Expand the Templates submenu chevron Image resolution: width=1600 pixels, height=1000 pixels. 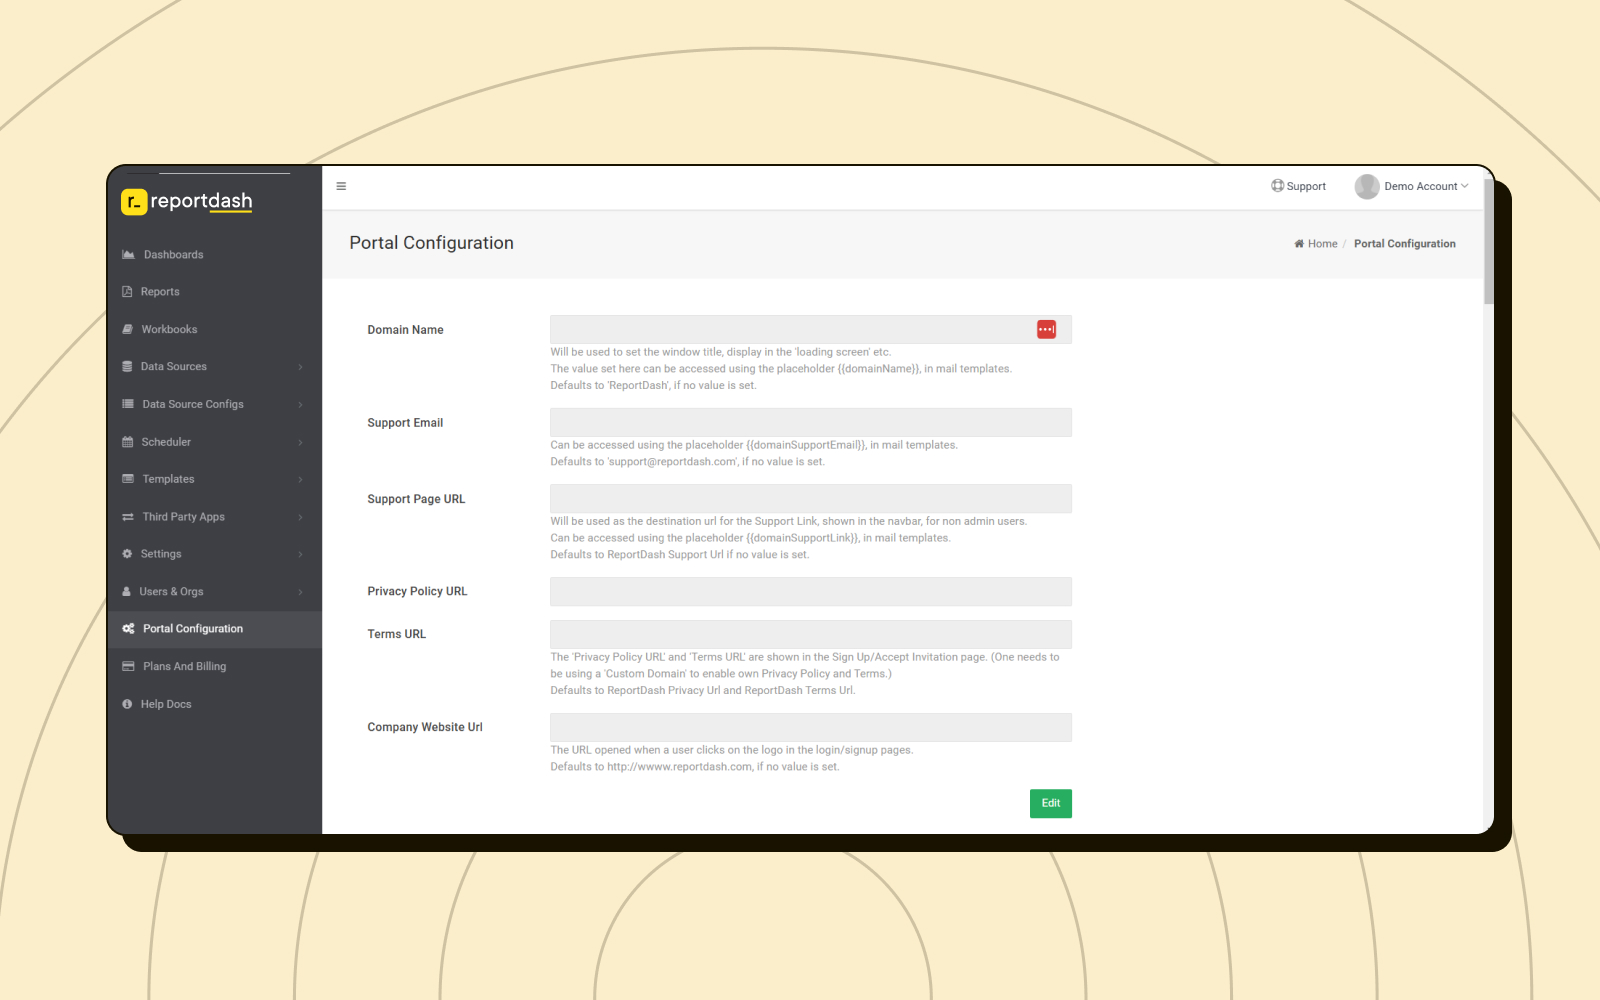(x=300, y=480)
